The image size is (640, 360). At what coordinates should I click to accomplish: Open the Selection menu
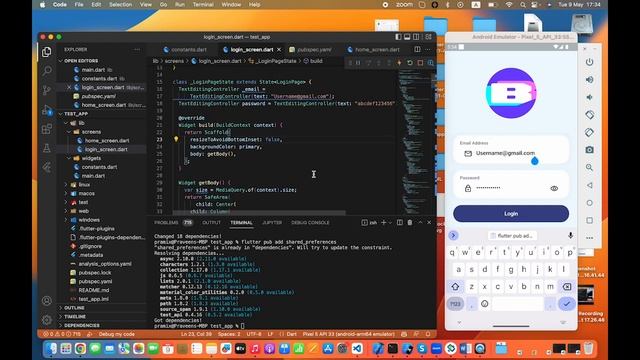pos(120,4)
